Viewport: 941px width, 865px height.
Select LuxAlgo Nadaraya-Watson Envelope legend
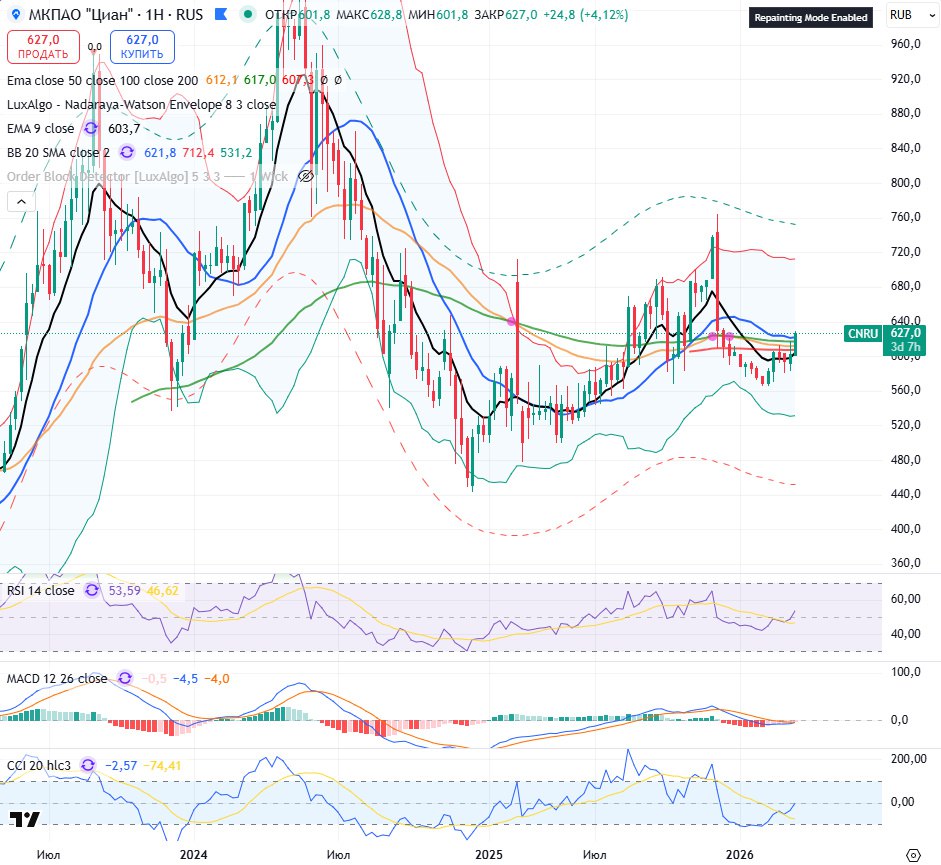141,104
